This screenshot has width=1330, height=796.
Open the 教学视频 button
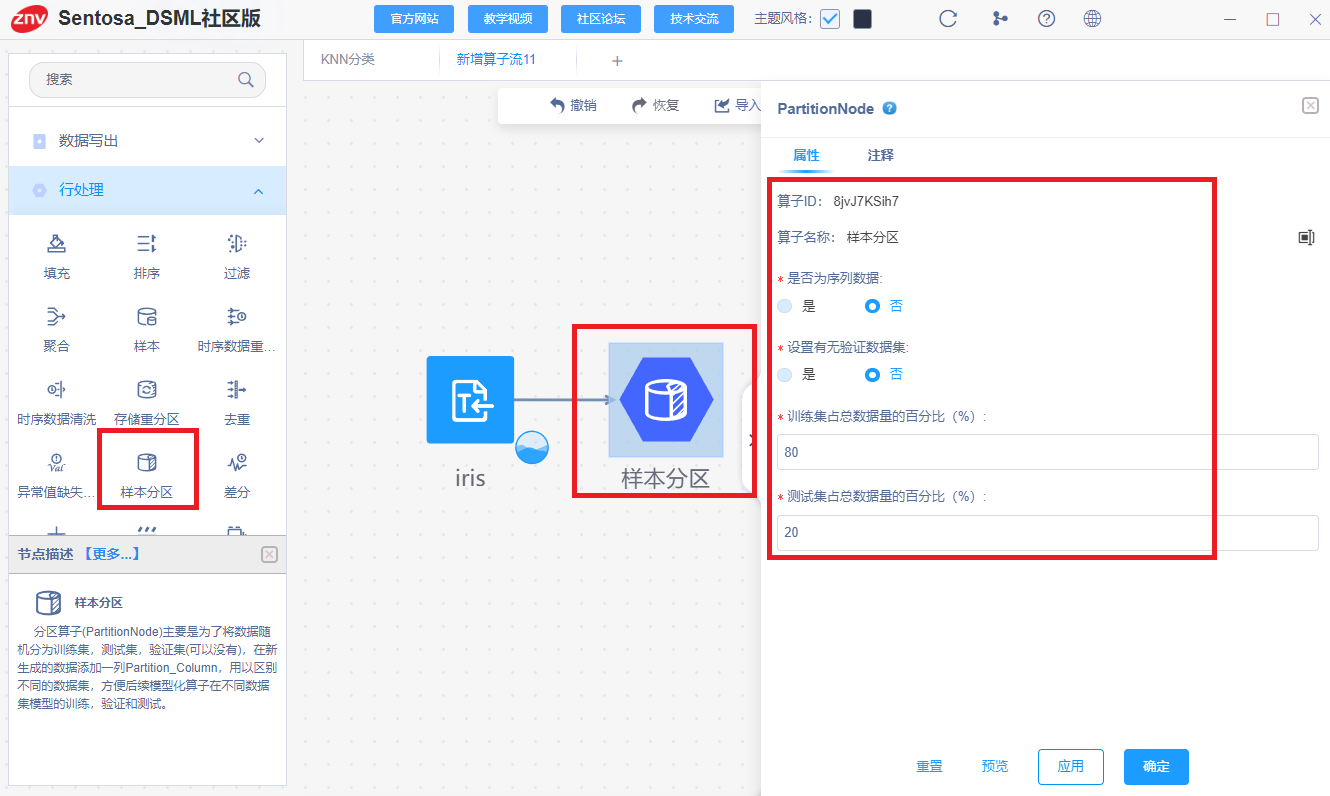(507, 19)
